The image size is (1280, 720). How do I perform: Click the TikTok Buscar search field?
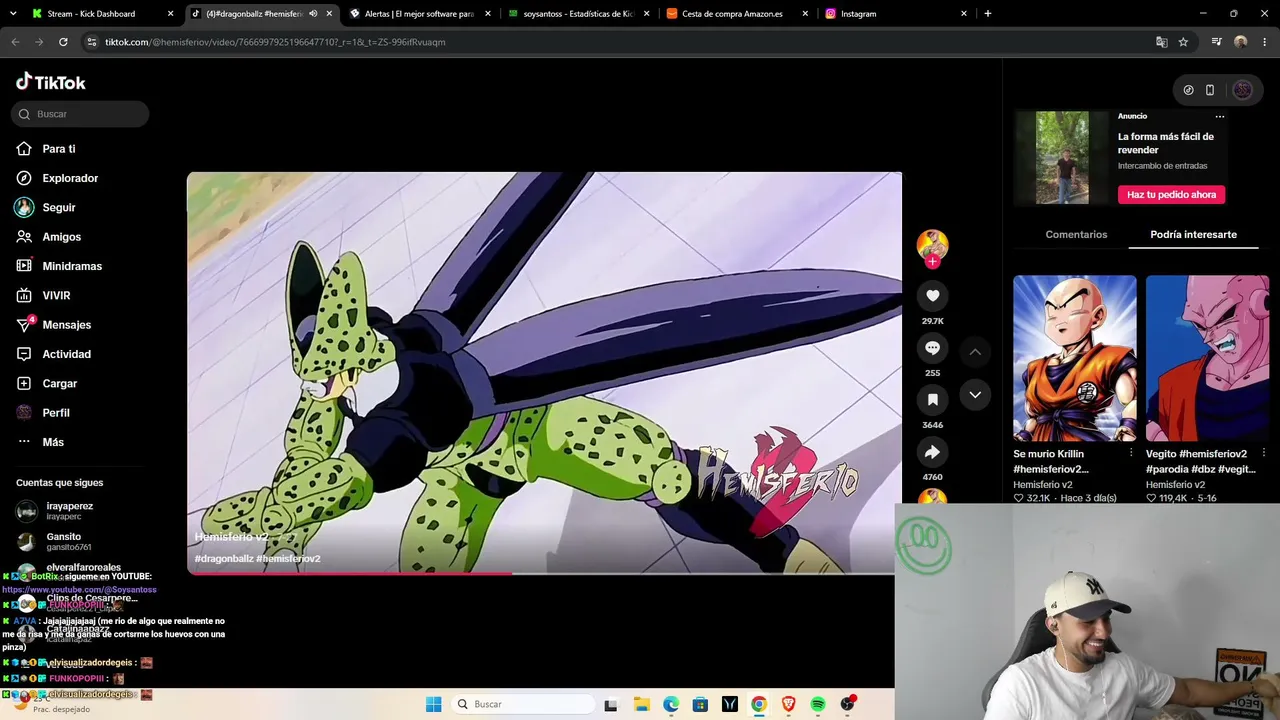80,114
